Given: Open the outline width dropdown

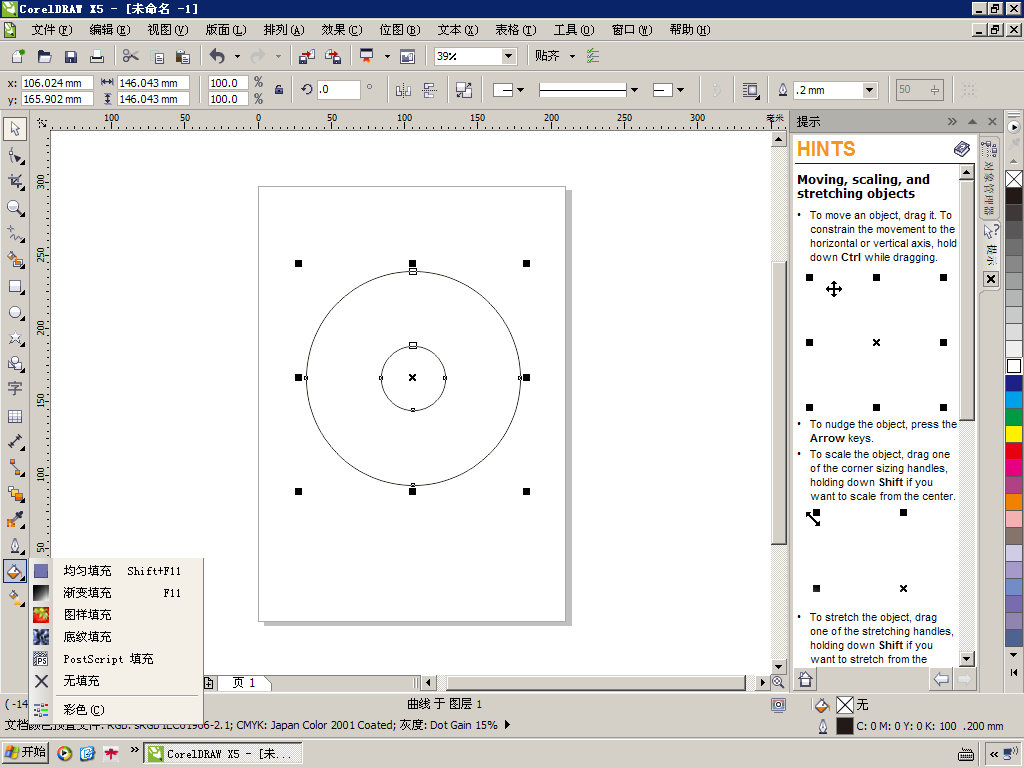Looking at the screenshot, I should pos(869,90).
